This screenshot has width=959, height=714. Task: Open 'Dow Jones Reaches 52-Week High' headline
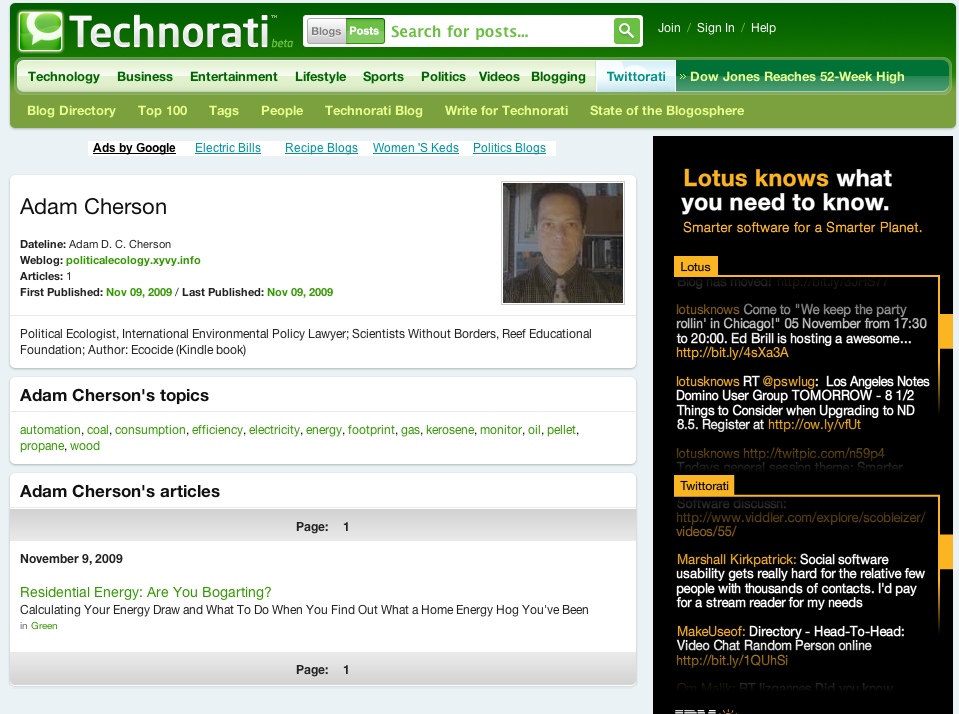(797, 76)
